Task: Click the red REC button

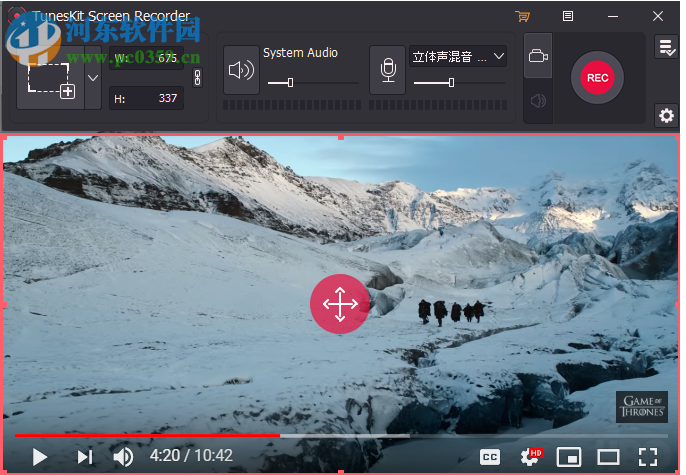Action: pos(597,78)
